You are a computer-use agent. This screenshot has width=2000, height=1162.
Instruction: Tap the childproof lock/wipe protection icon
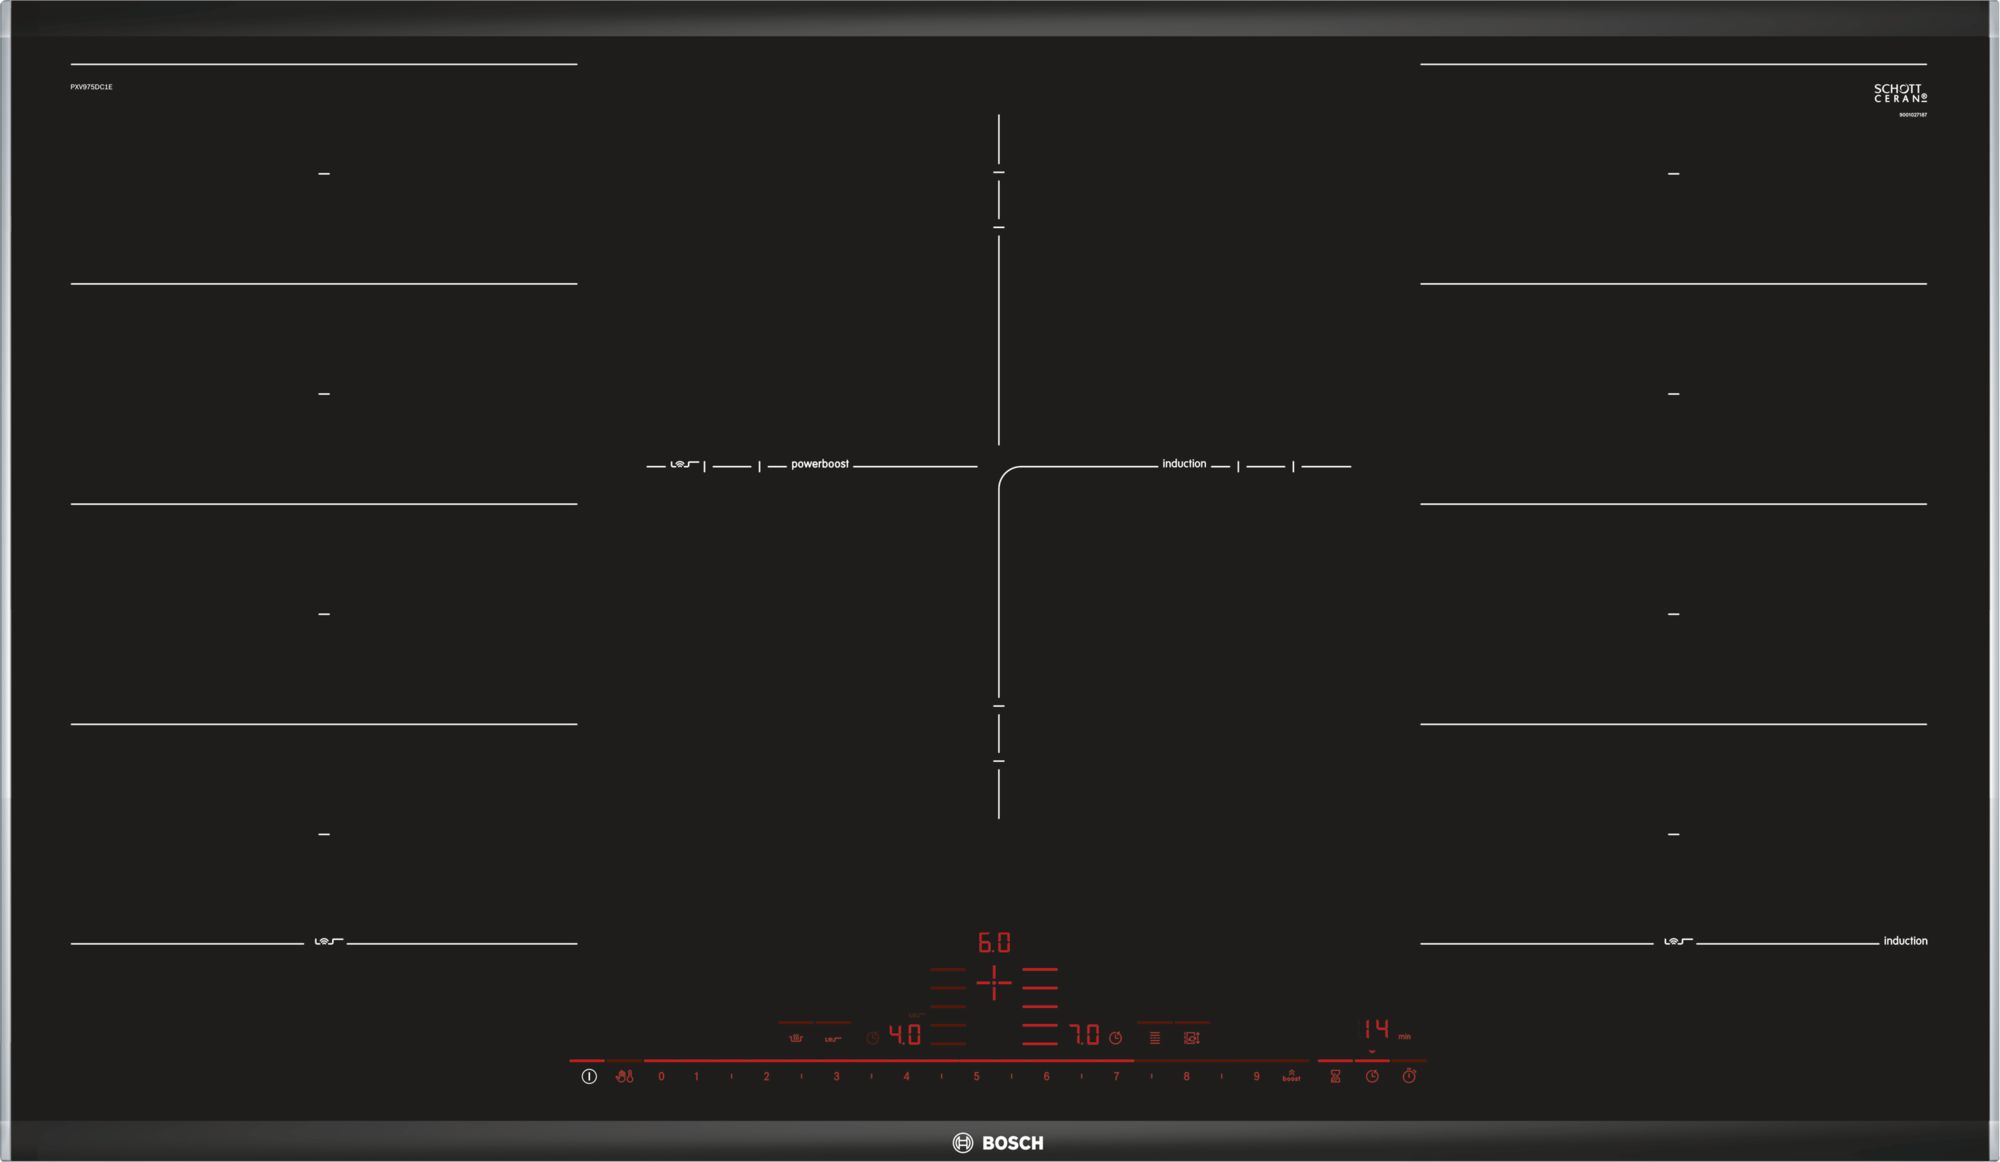tap(625, 1077)
